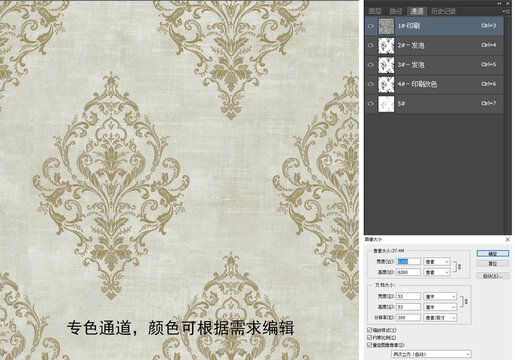Switch to the 路径 tab
This screenshot has width=515, height=360.
pos(396,12)
